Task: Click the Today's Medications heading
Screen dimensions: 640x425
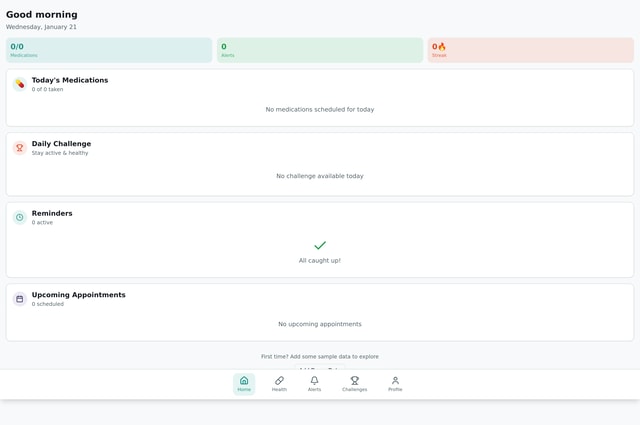Action: pos(70,80)
